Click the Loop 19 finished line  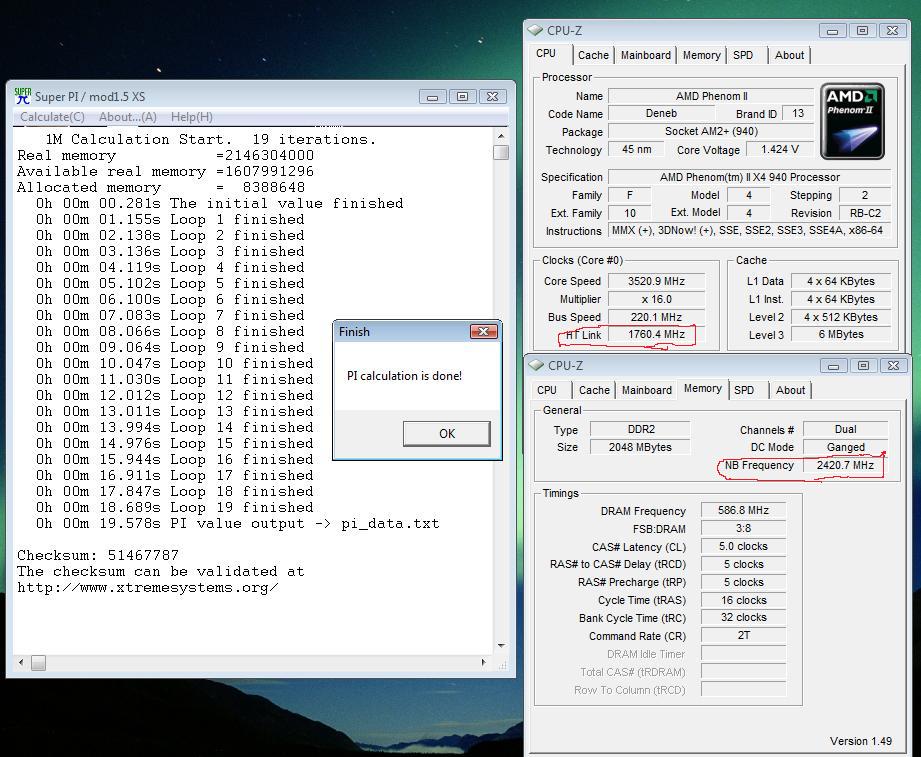(174, 507)
